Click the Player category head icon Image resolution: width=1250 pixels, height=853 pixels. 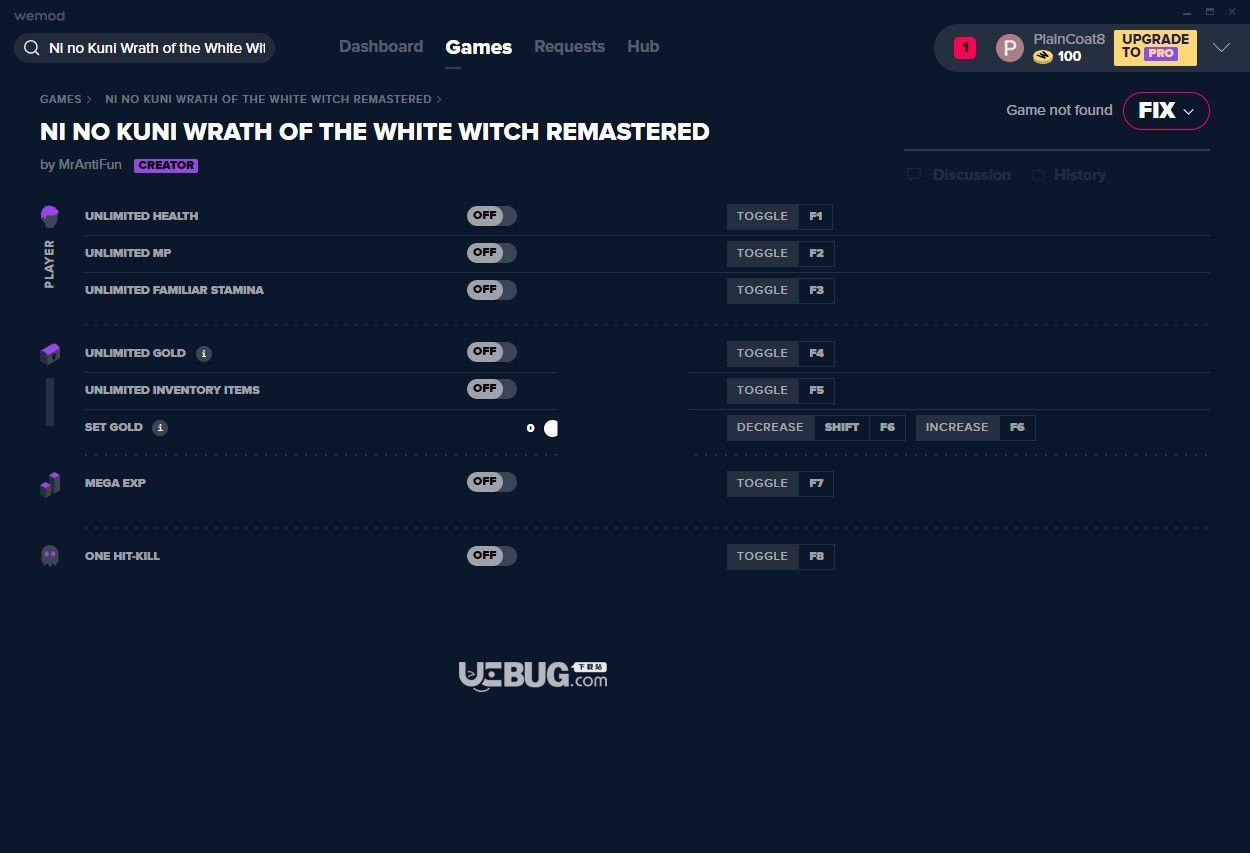click(50, 215)
